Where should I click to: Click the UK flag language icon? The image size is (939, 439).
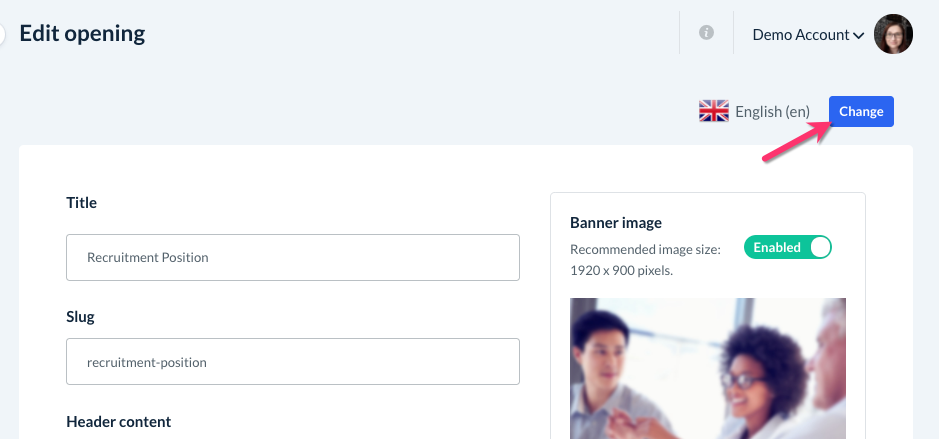[713, 111]
